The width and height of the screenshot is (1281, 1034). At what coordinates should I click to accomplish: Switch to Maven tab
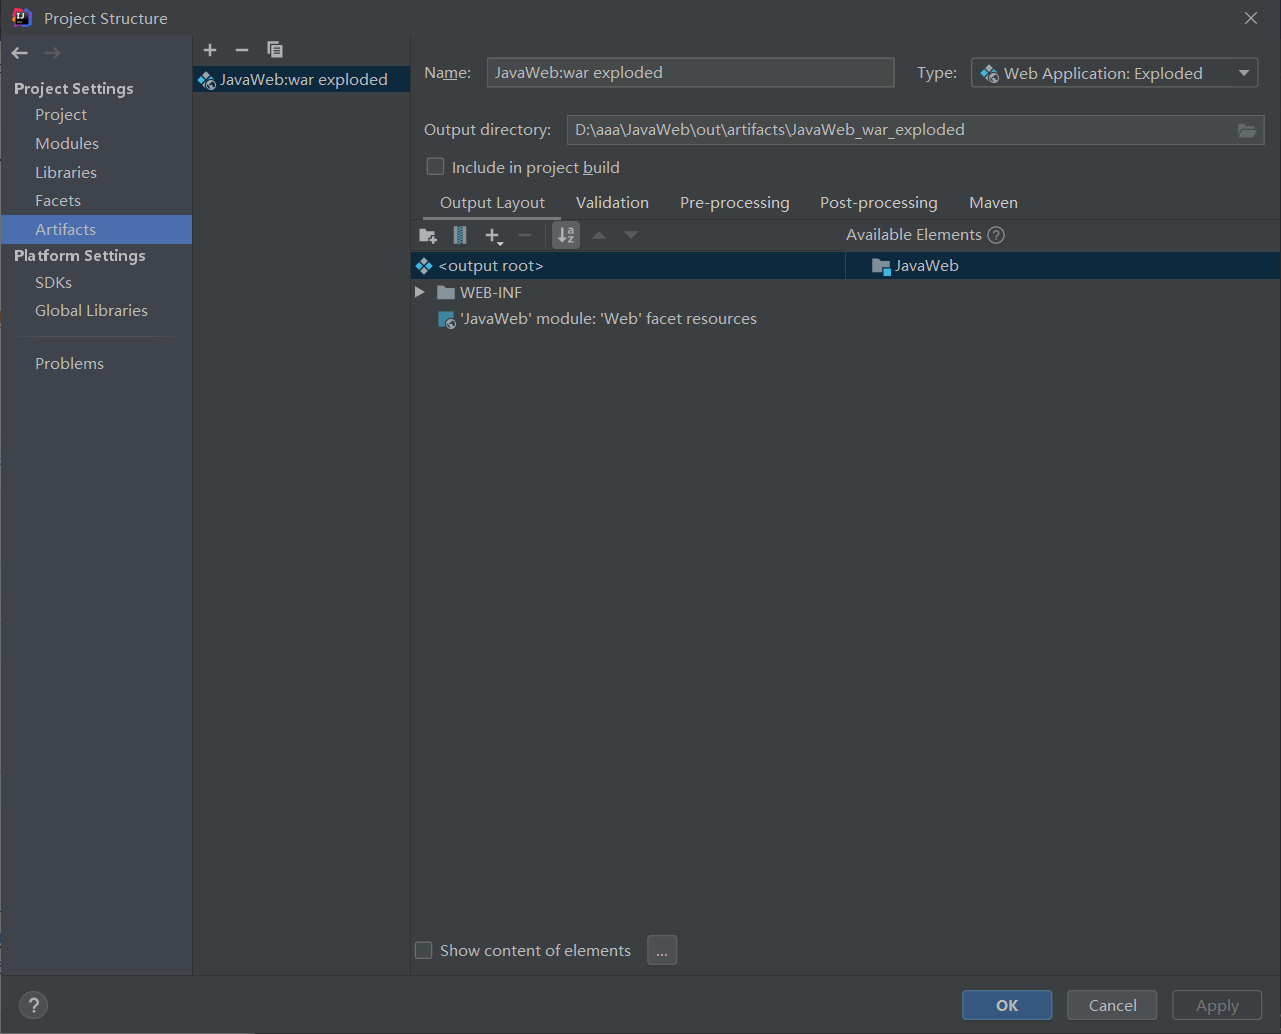click(993, 203)
